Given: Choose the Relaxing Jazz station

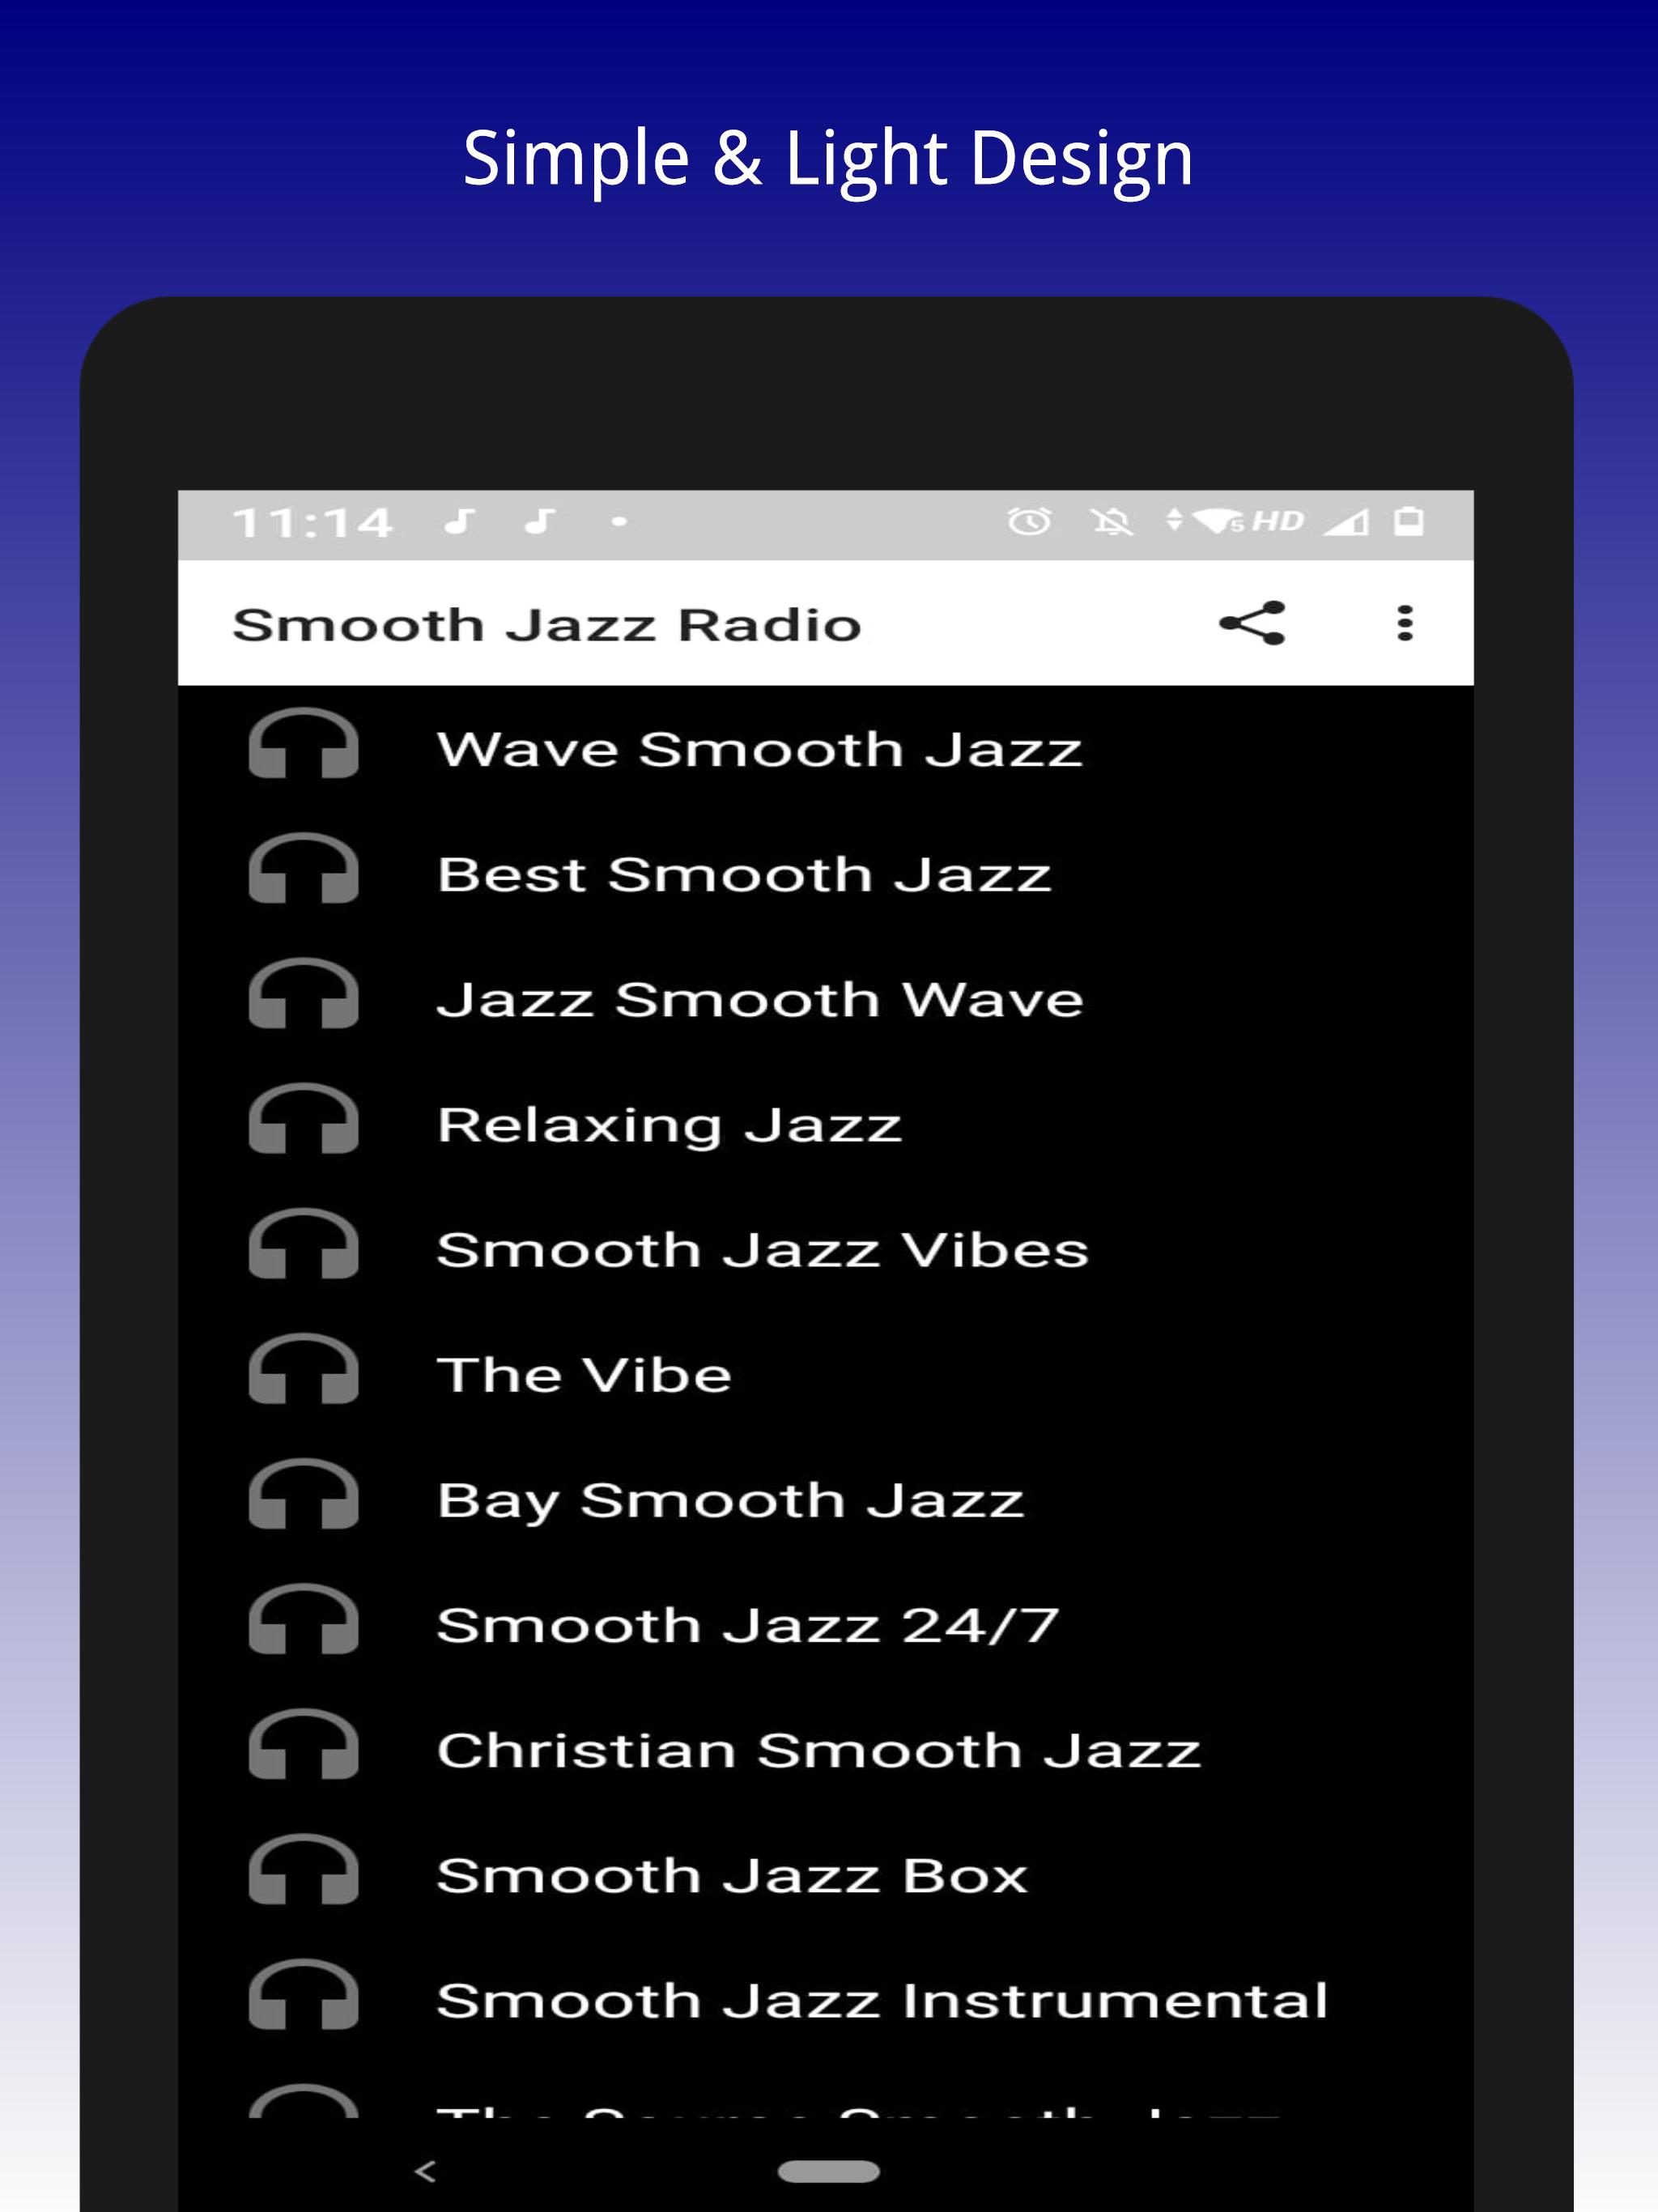Looking at the screenshot, I should (x=826, y=1123).
